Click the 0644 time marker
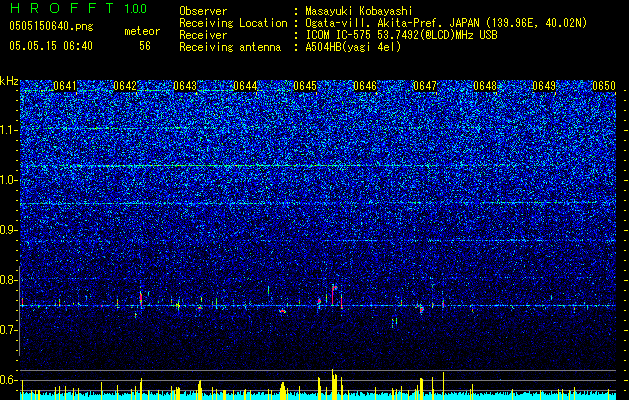629x400 pixels. coord(245,86)
